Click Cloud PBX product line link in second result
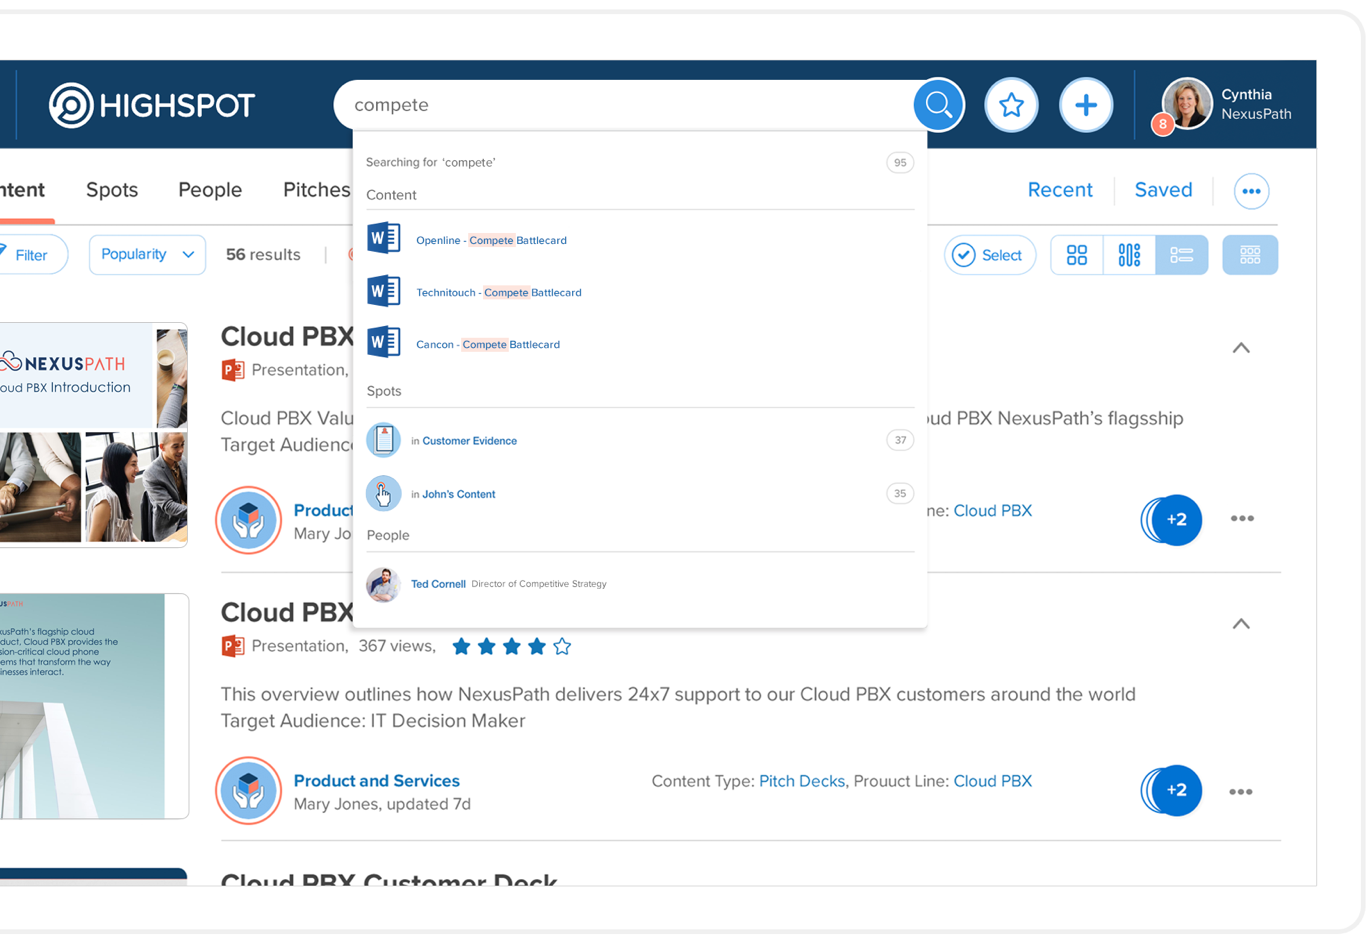Screen dimensions: 1368x942 992,781
